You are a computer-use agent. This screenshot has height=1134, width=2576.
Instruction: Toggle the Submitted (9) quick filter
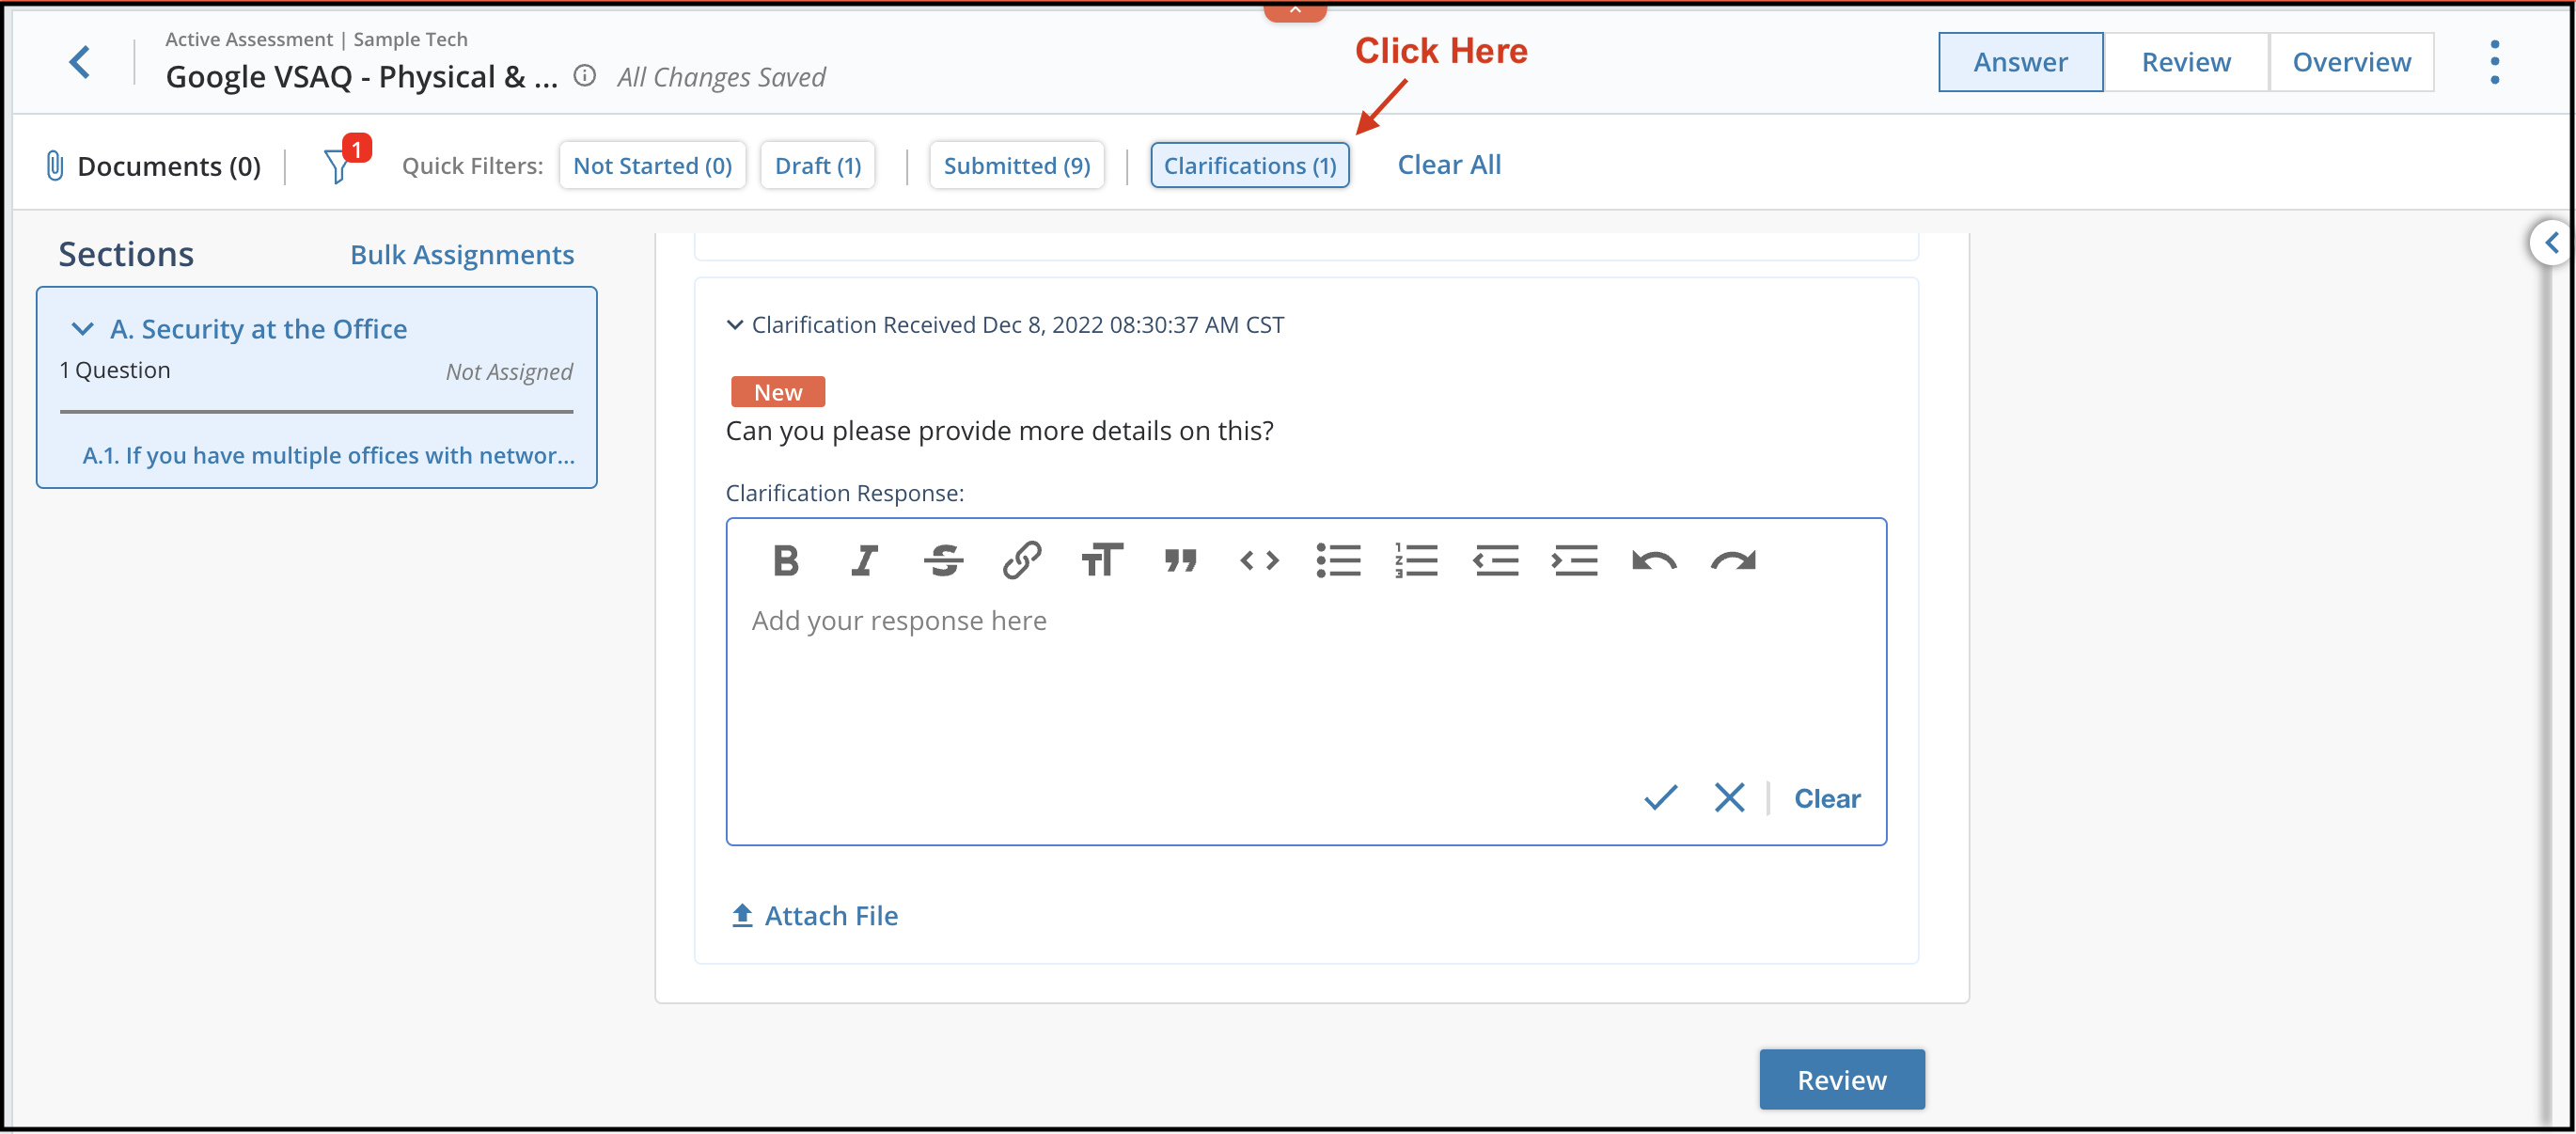click(x=1016, y=166)
